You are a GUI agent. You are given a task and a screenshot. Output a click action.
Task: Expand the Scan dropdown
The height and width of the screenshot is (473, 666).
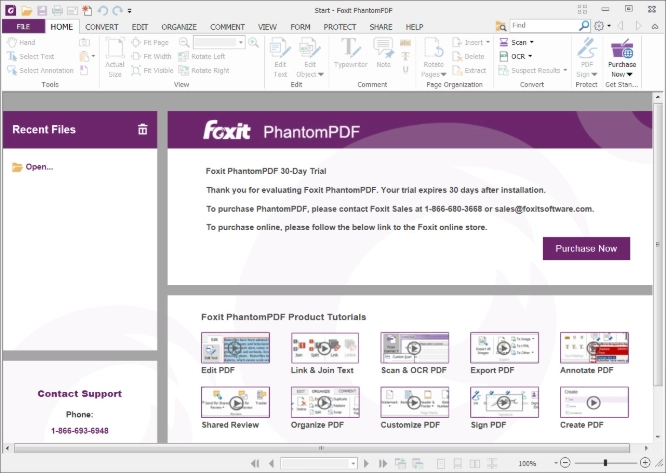532,42
